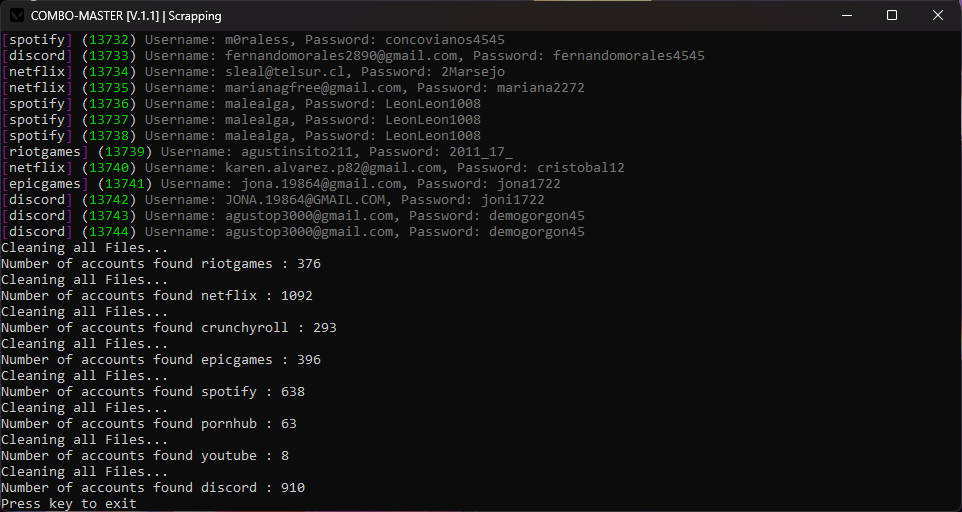The image size is (962, 512).
Task: Click the green line number 13732
Action: [109, 40]
